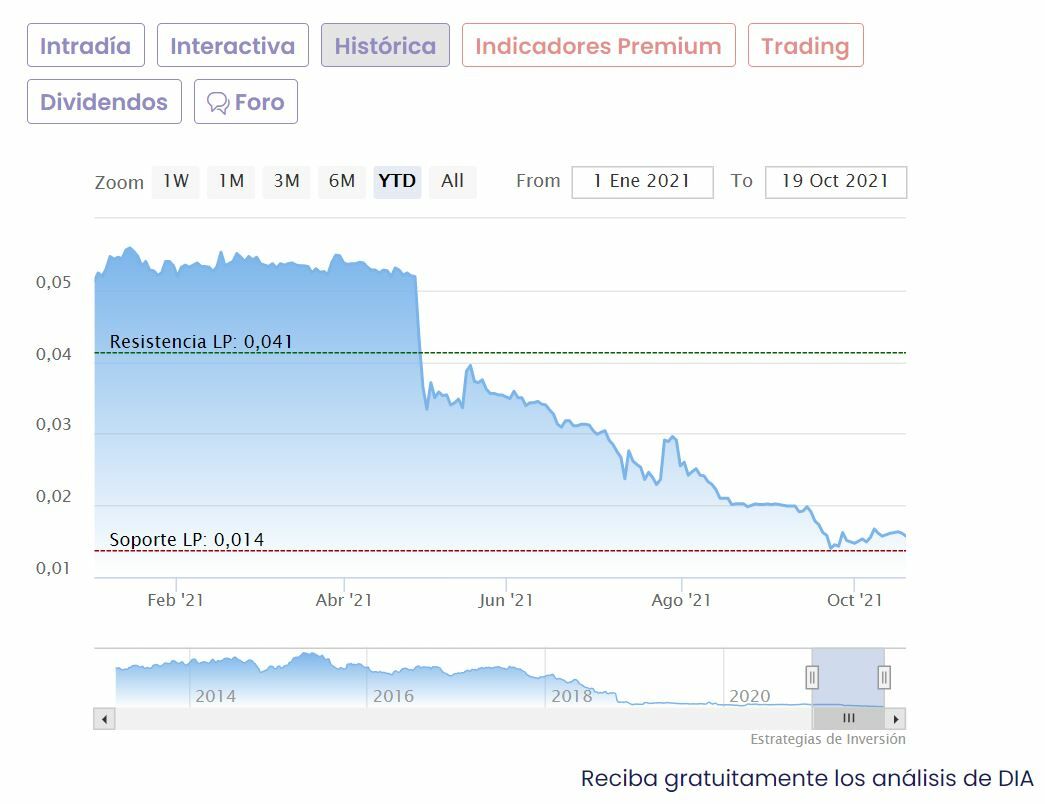
Task: Click the Foro speech bubble icon
Action: (218, 103)
